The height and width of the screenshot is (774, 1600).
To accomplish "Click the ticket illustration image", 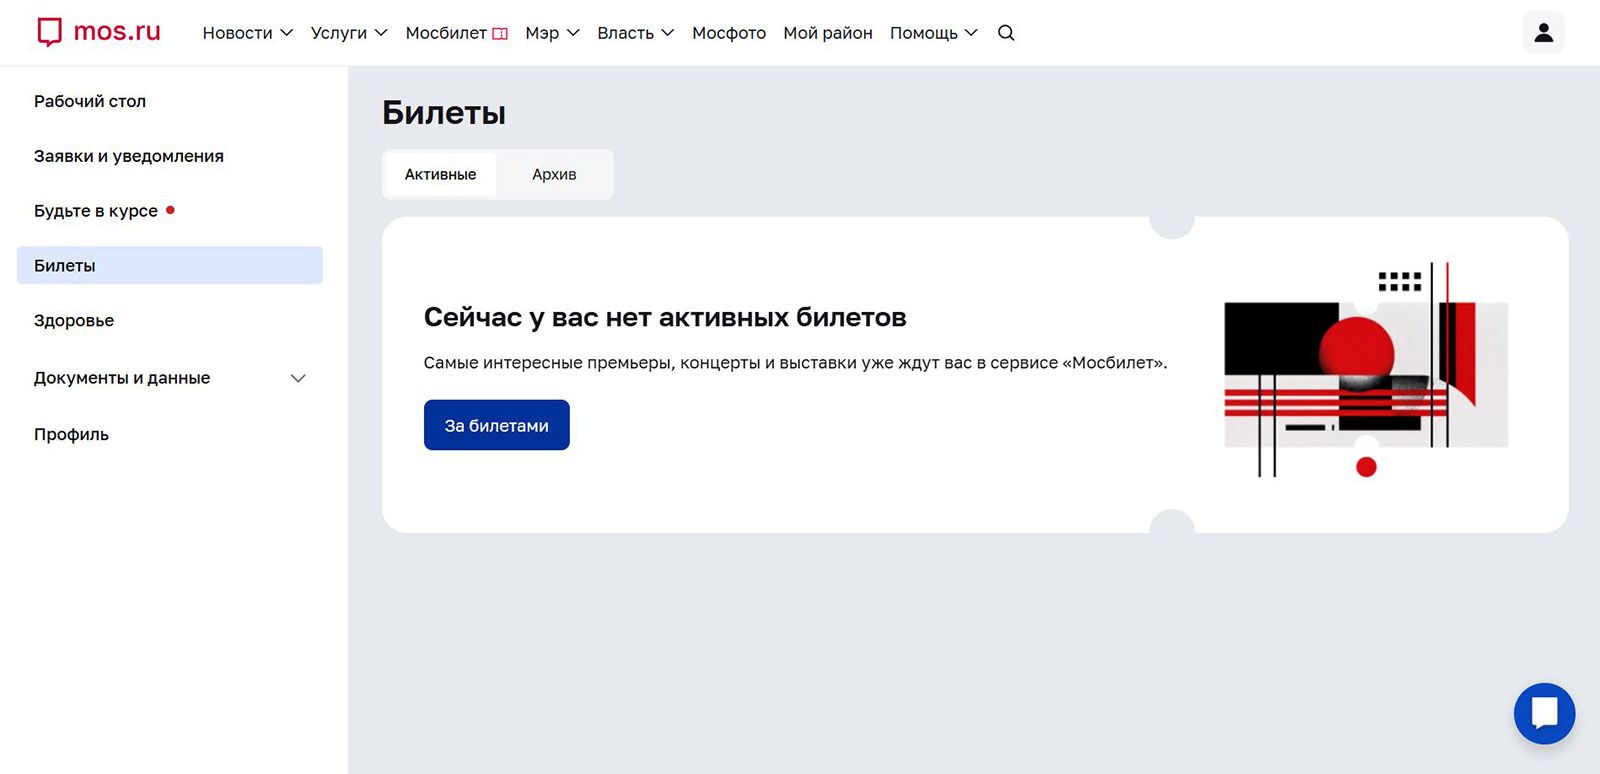I will pyautogui.click(x=1365, y=372).
